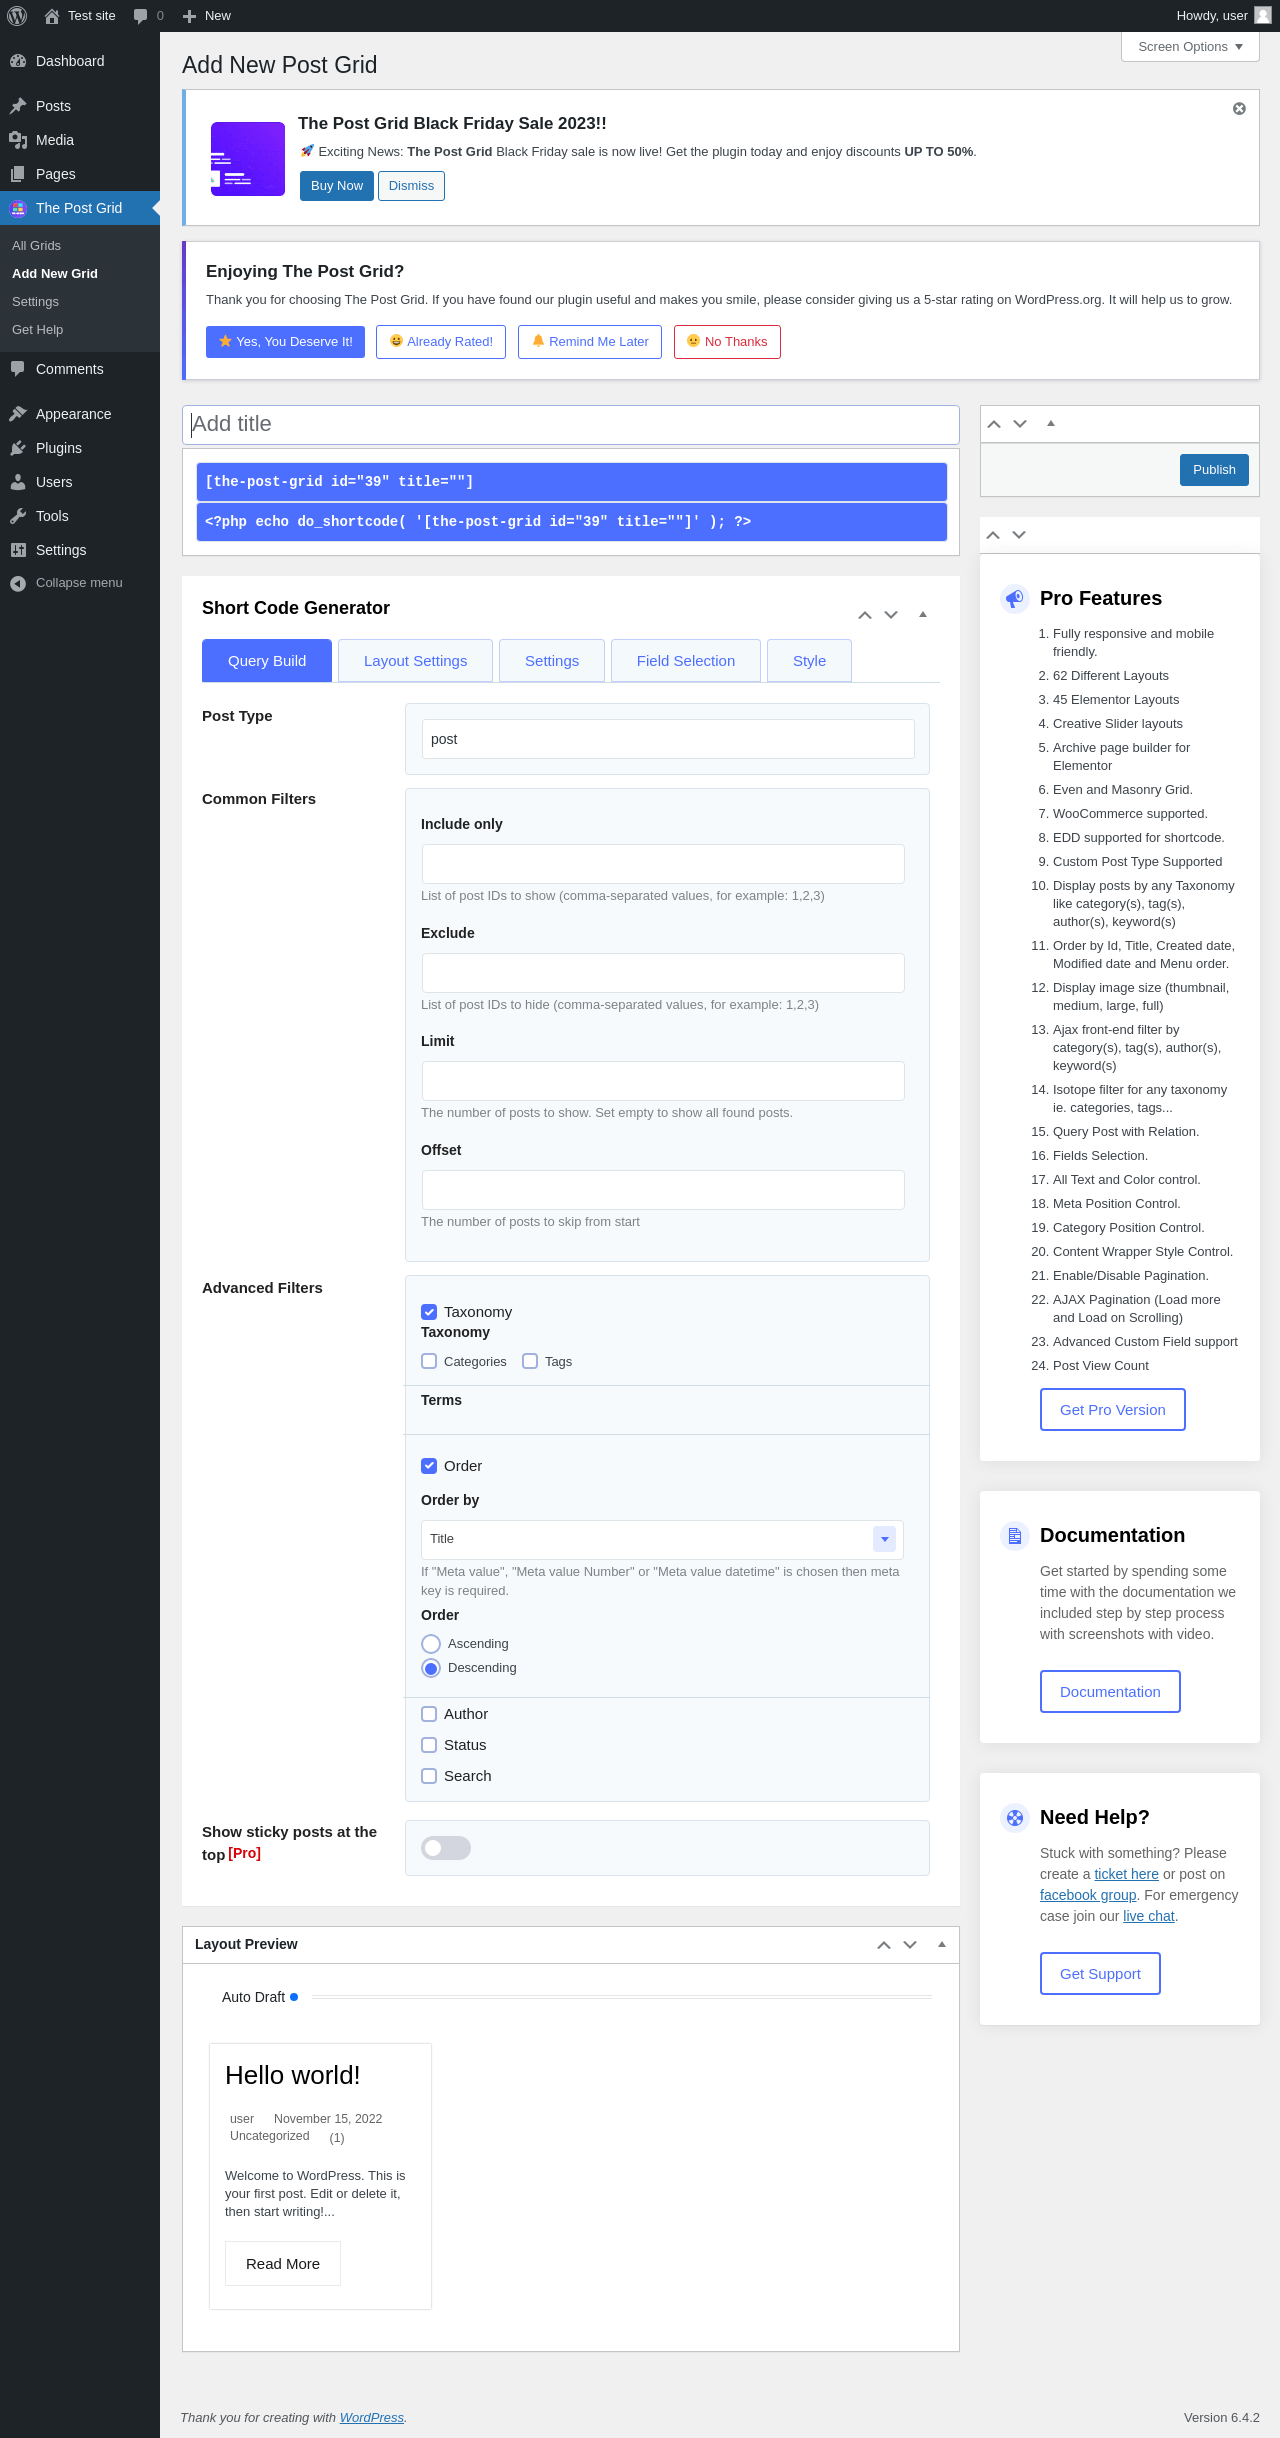This screenshot has width=1280, height=2438.
Task: Switch to the Field Selection tab
Action: tap(686, 661)
